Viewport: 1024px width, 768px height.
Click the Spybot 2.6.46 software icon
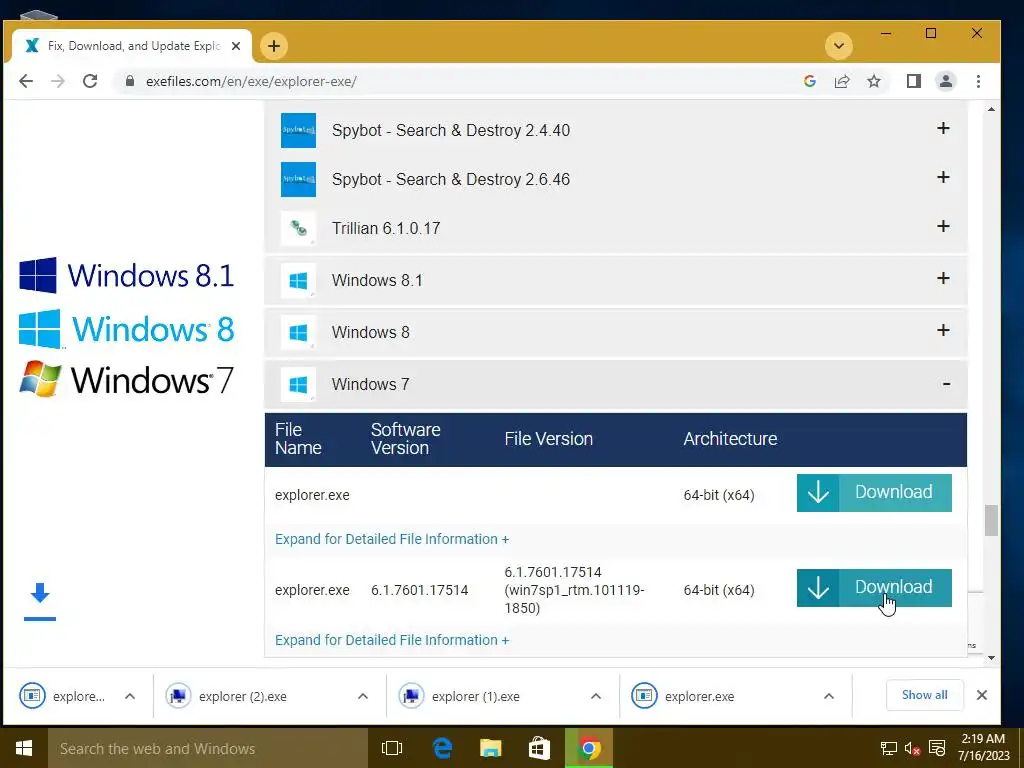298,179
